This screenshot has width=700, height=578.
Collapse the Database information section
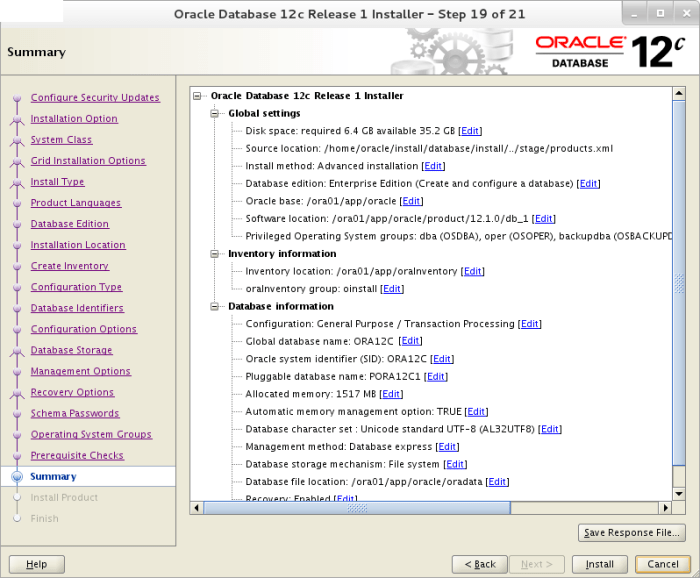tap(215, 307)
